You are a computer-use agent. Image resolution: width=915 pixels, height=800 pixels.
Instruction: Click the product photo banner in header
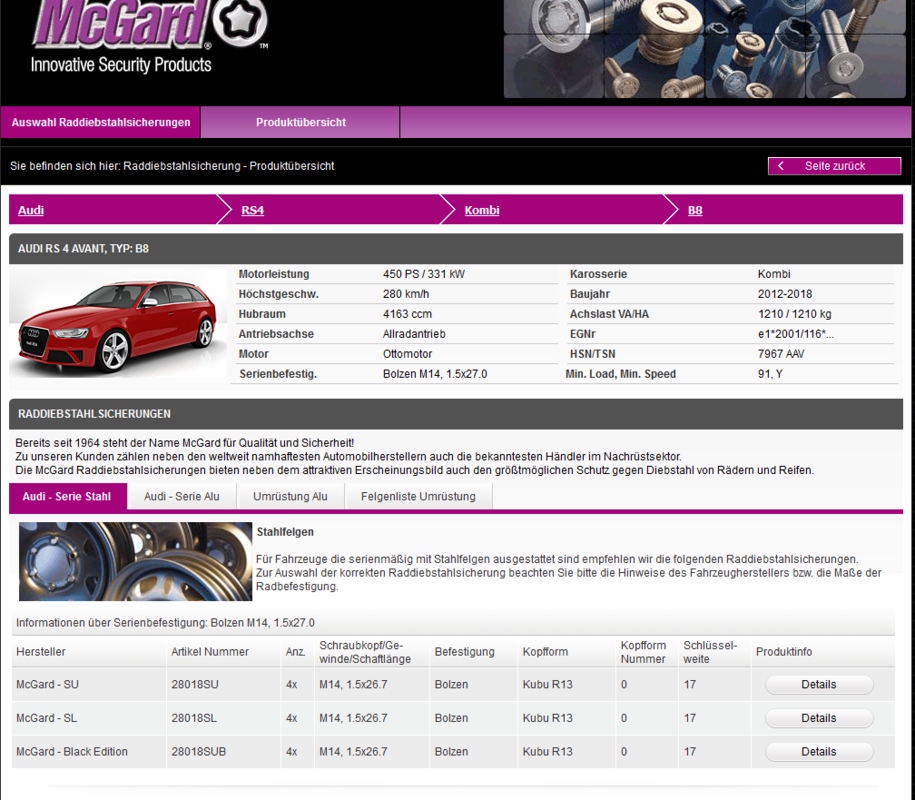pyautogui.click(x=707, y=48)
